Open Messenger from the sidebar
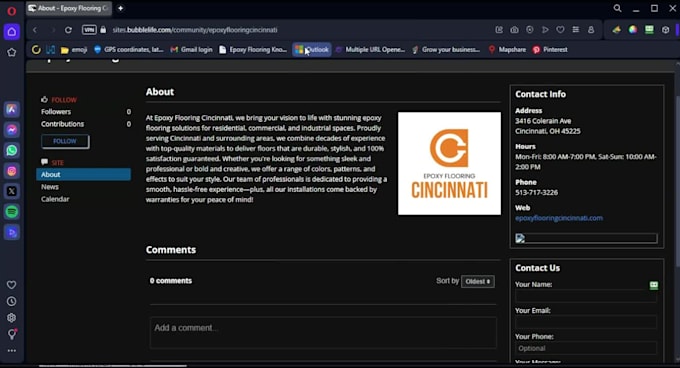The height and width of the screenshot is (368, 680). pyautogui.click(x=12, y=130)
